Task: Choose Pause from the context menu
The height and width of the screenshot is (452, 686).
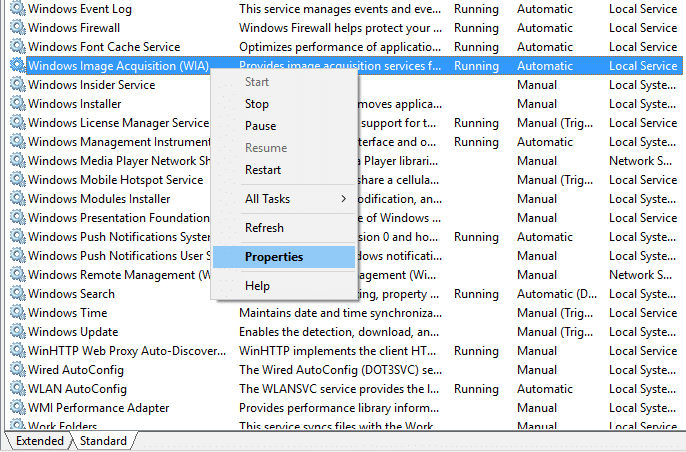Action: (284, 126)
